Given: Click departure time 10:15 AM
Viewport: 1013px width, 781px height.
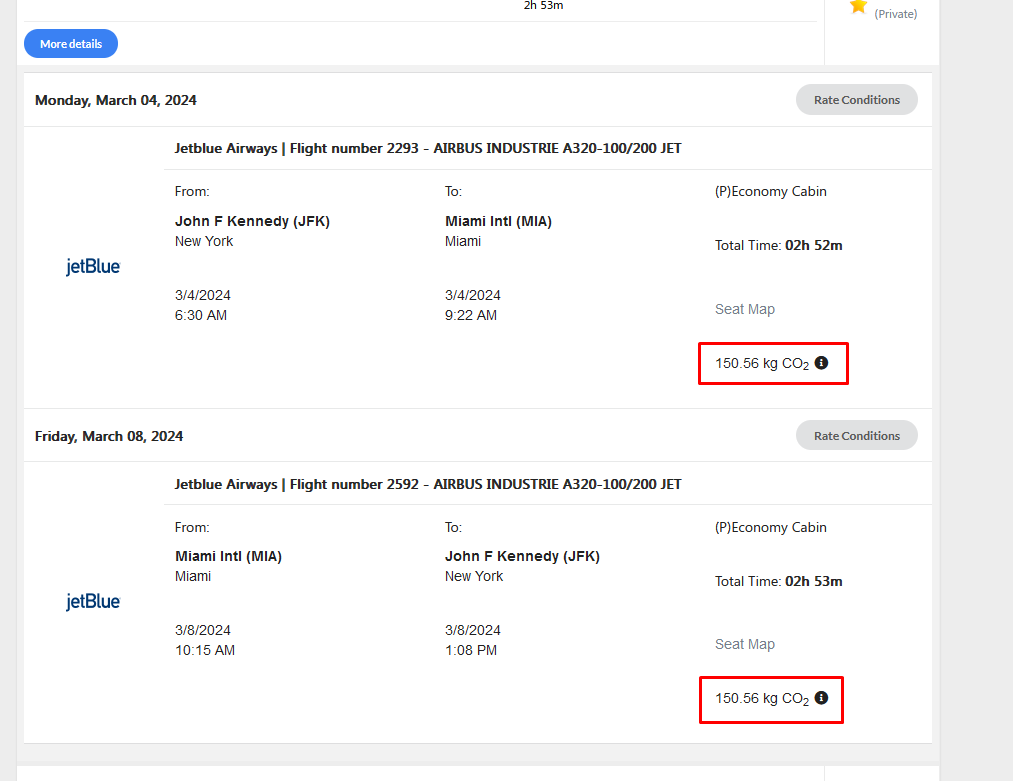Looking at the screenshot, I should pyautogui.click(x=205, y=651).
